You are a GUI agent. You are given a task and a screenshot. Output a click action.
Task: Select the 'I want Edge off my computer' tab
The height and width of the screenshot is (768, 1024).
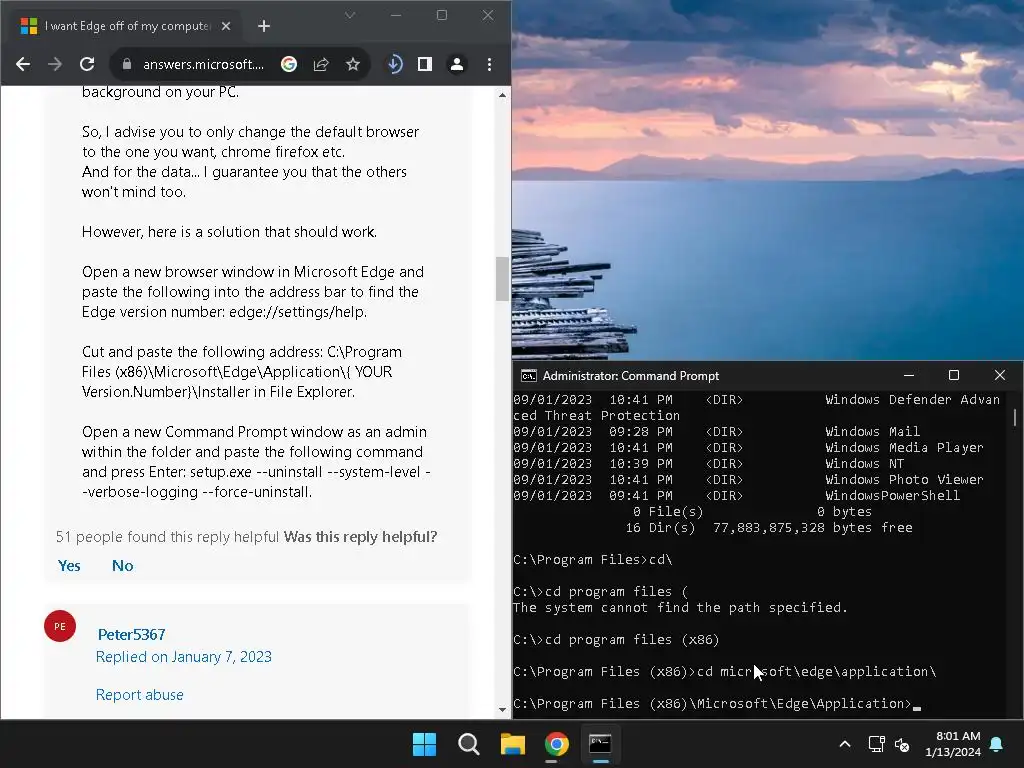tap(125, 26)
